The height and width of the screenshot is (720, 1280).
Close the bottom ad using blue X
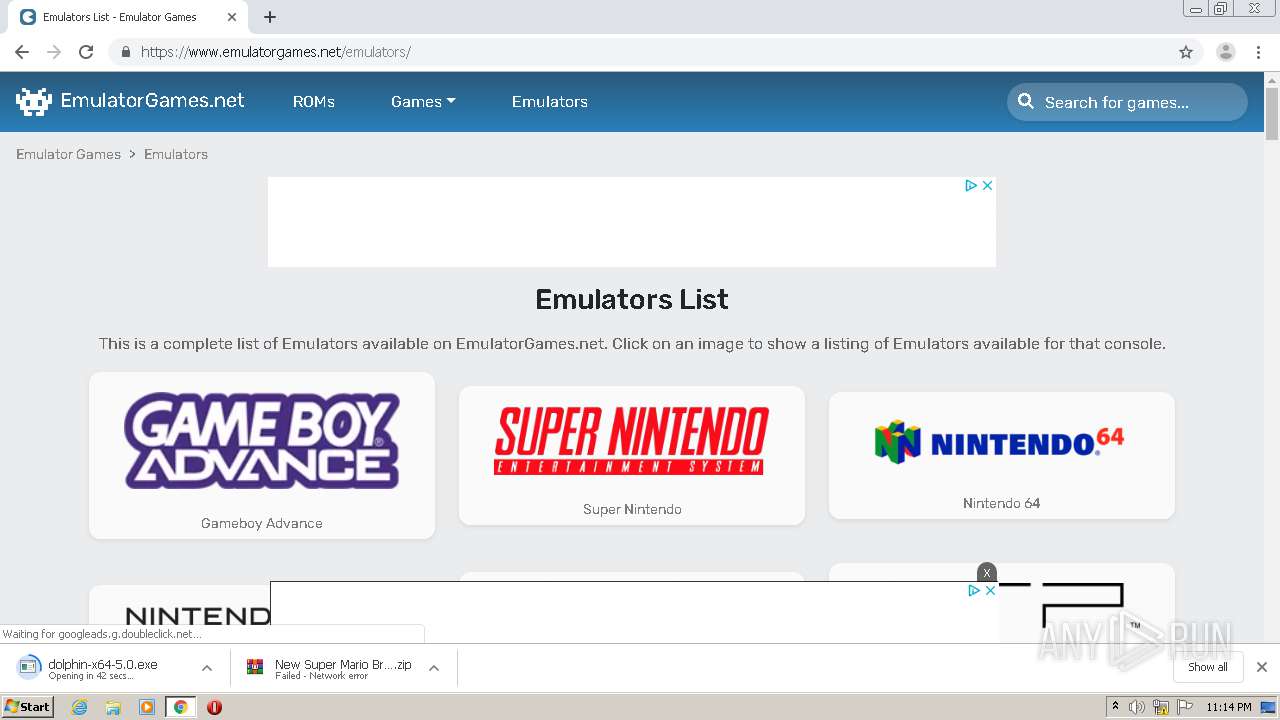point(990,590)
